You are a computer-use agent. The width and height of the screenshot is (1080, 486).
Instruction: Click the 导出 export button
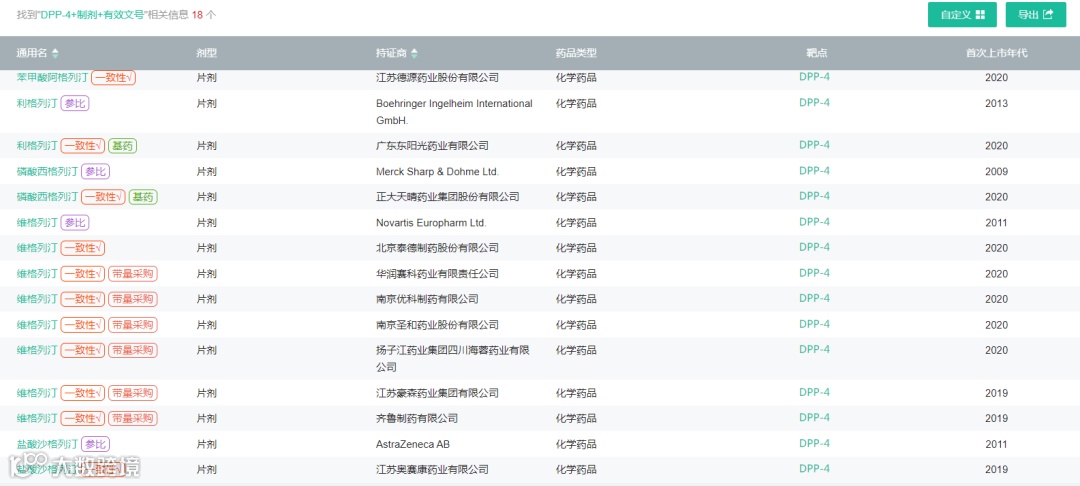click(x=1036, y=14)
